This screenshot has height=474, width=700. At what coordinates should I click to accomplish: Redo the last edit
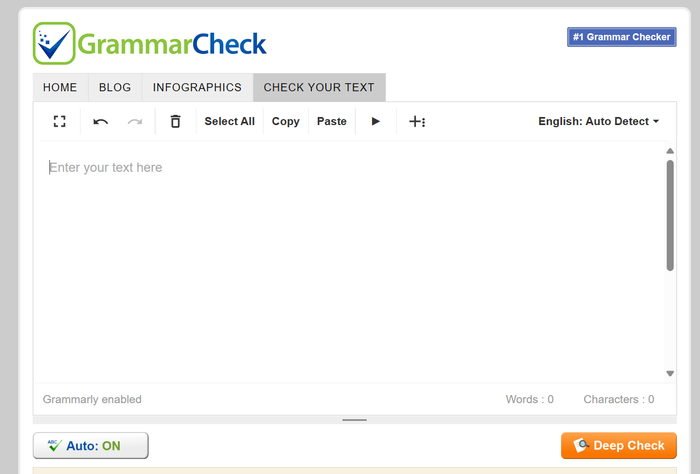pyautogui.click(x=135, y=121)
